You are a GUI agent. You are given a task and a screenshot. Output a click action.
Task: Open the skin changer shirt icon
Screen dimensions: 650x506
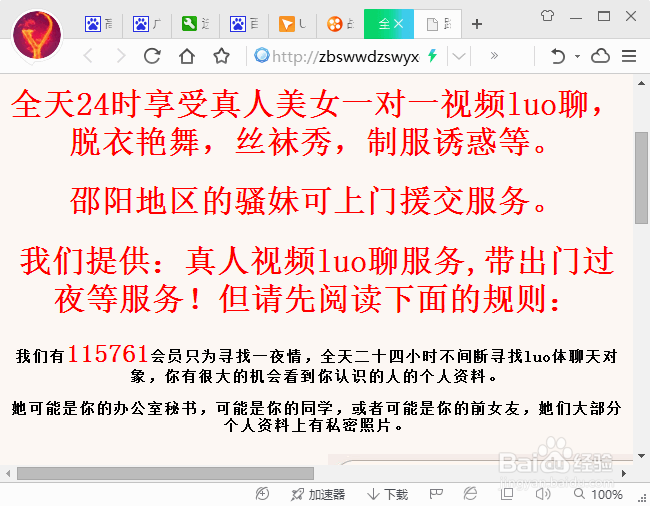[x=547, y=16]
